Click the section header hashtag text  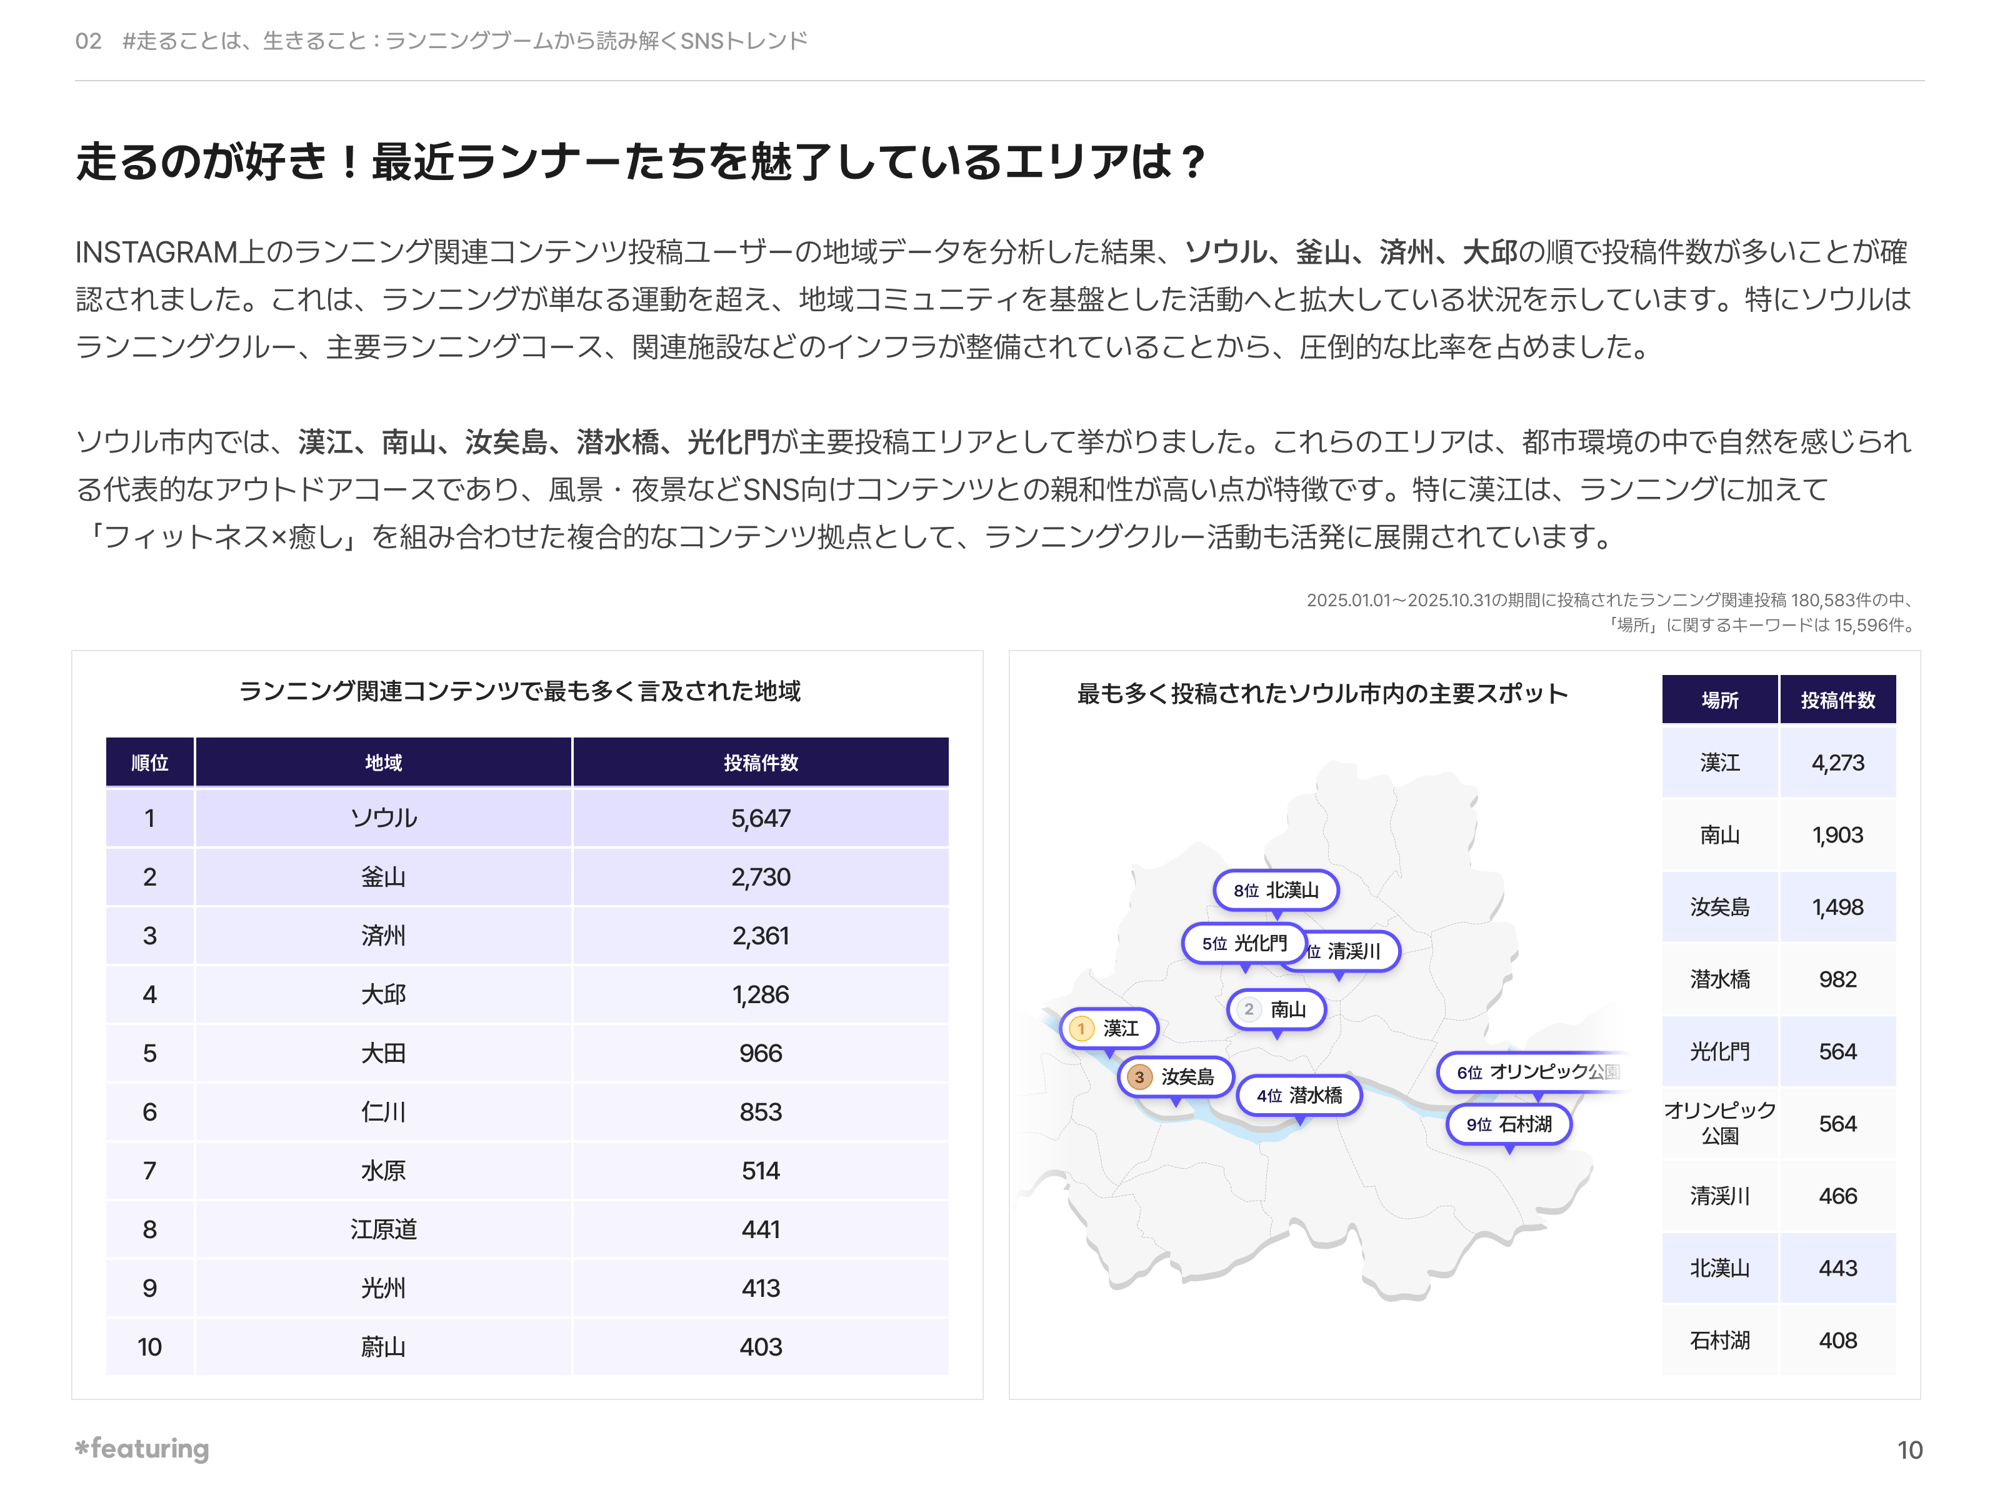coord(465,41)
